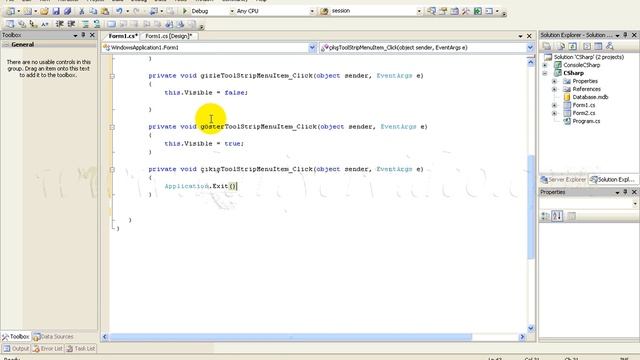640x360 pixels.
Task: Toggle Alphabetical sort in Properties panel
Action: 557,216
